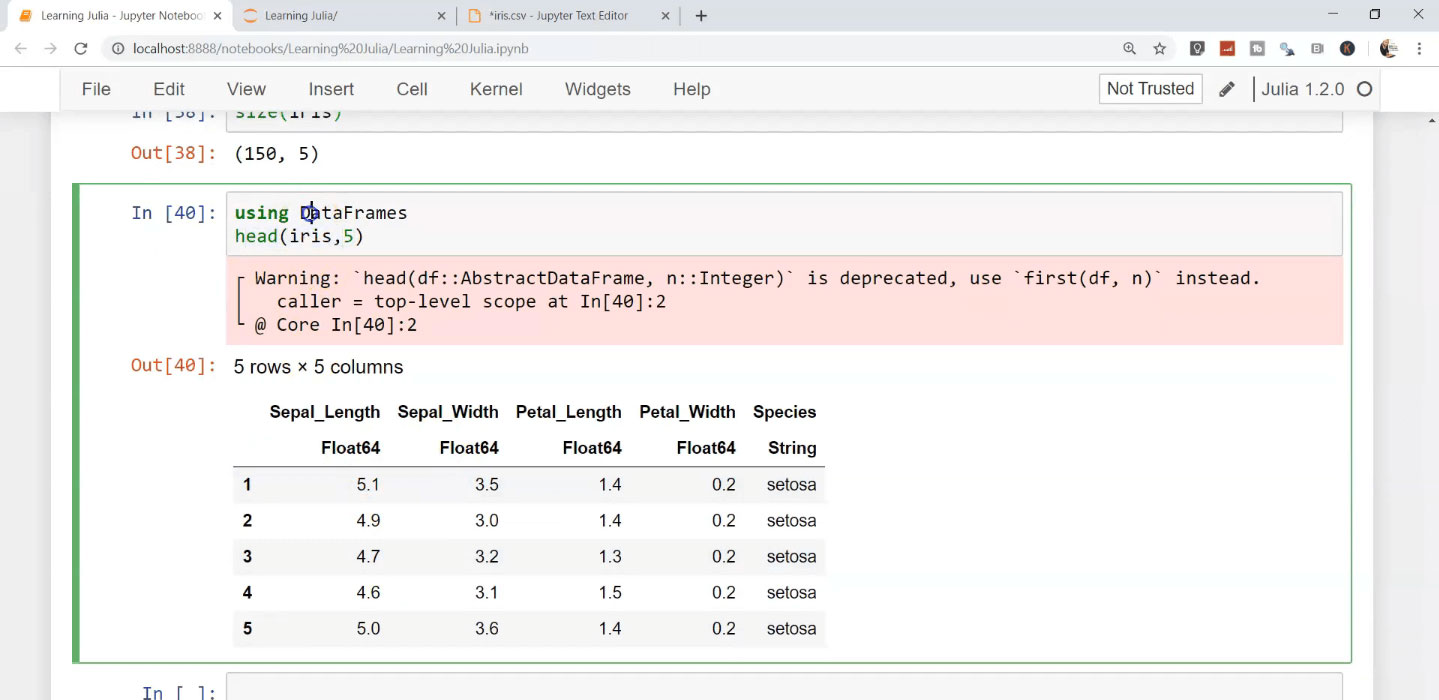Viewport: 1439px width, 700px height.
Task: Open the File menu
Action: [x=96, y=89]
